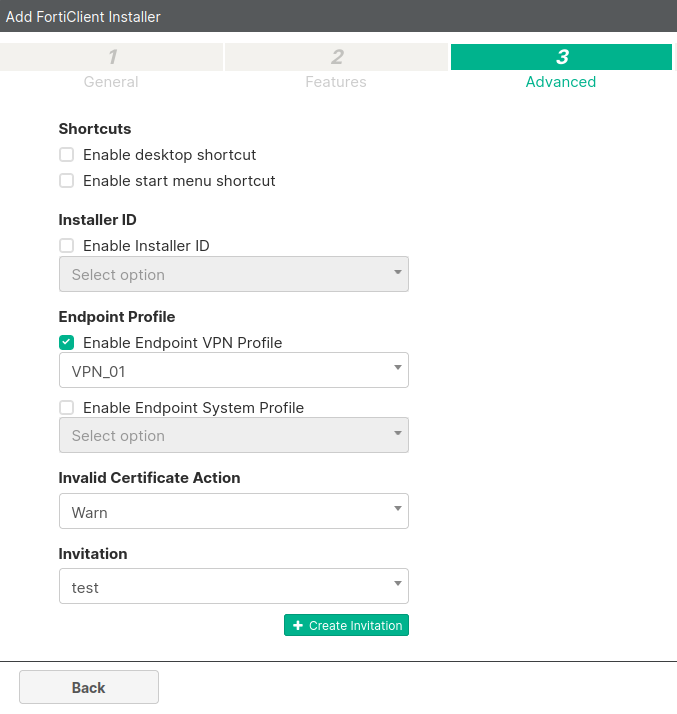Viewport: 677px width, 714px height.
Task: Click the test invitation dropdown arrow
Action: pos(397,586)
